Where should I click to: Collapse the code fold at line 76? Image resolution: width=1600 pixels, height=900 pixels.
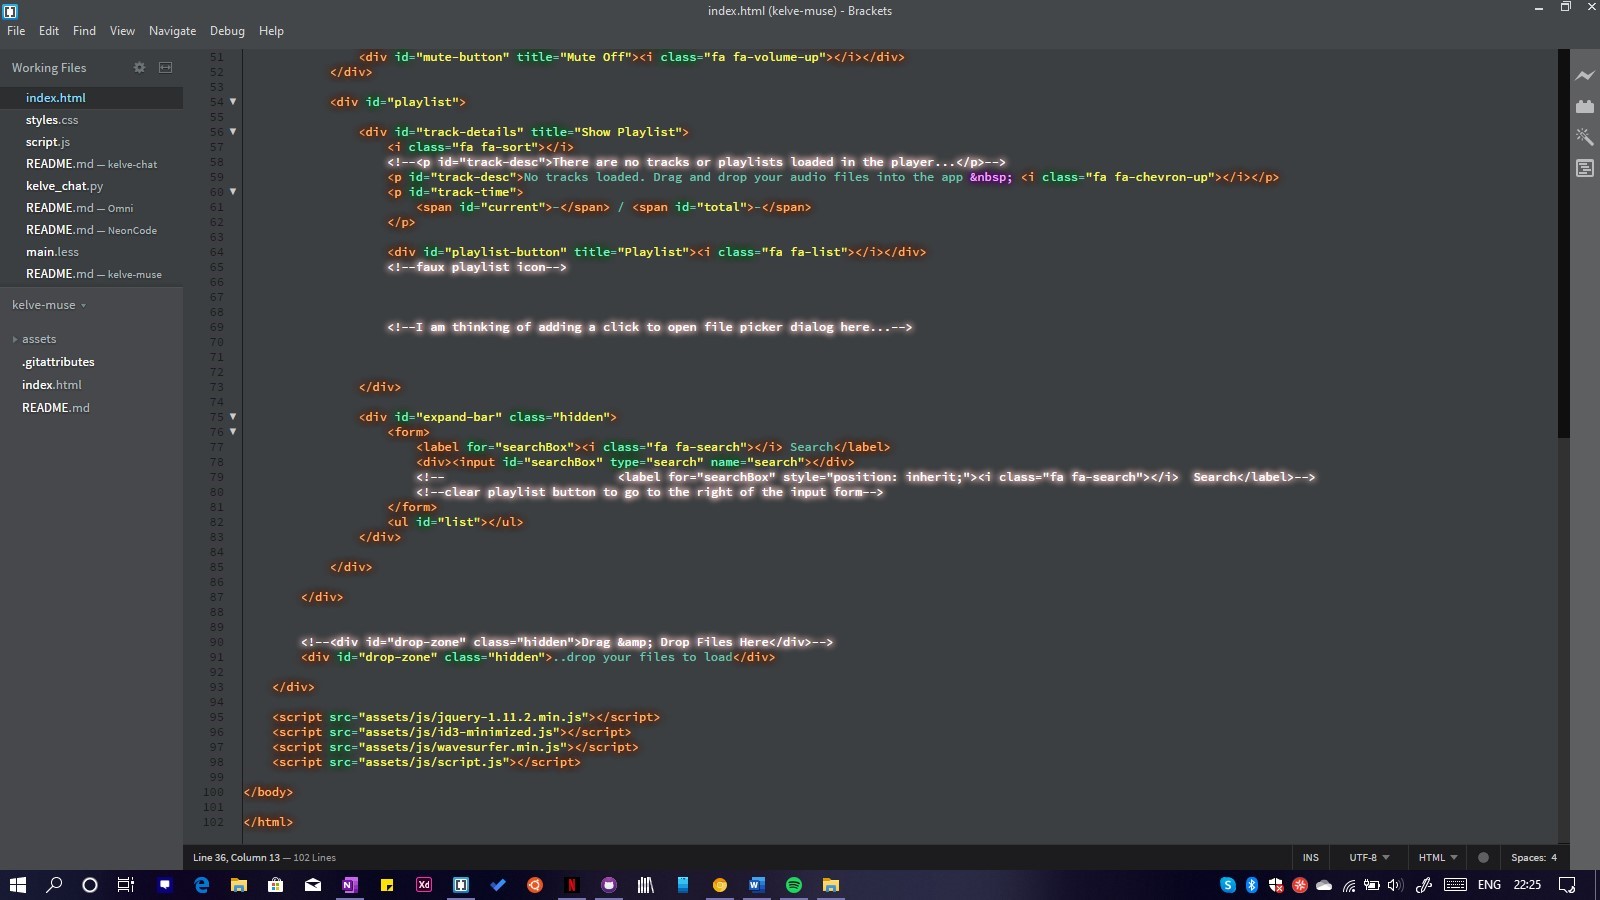(233, 431)
